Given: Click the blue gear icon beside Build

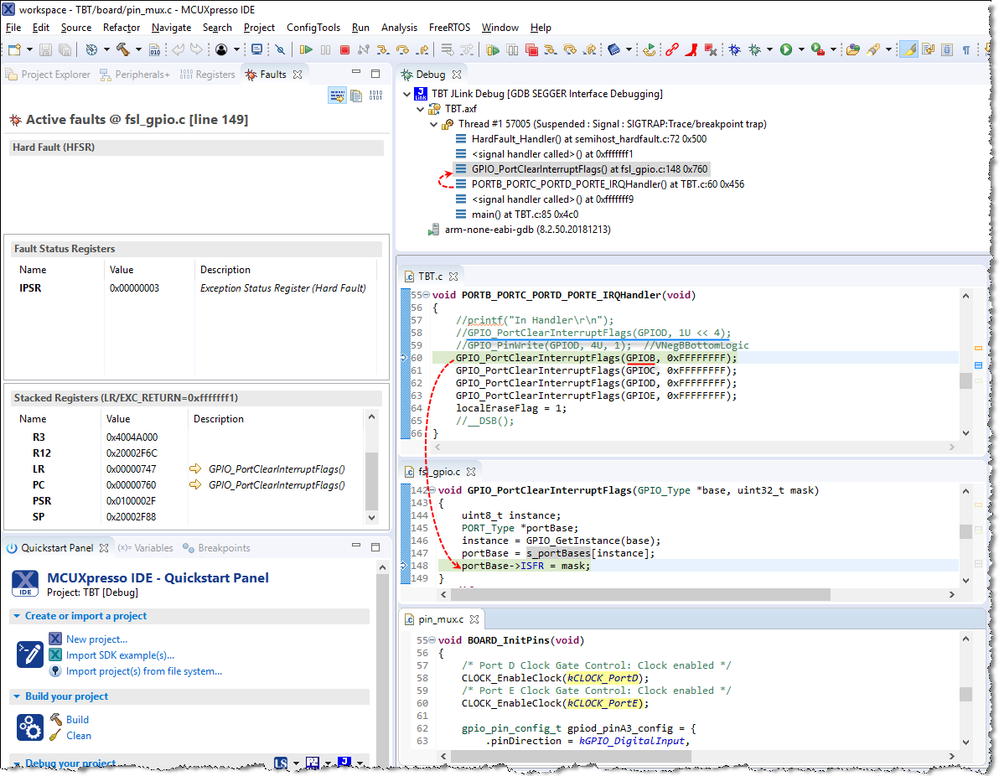Looking at the screenshot, I should pyautogui.click(x=28, y=727).
